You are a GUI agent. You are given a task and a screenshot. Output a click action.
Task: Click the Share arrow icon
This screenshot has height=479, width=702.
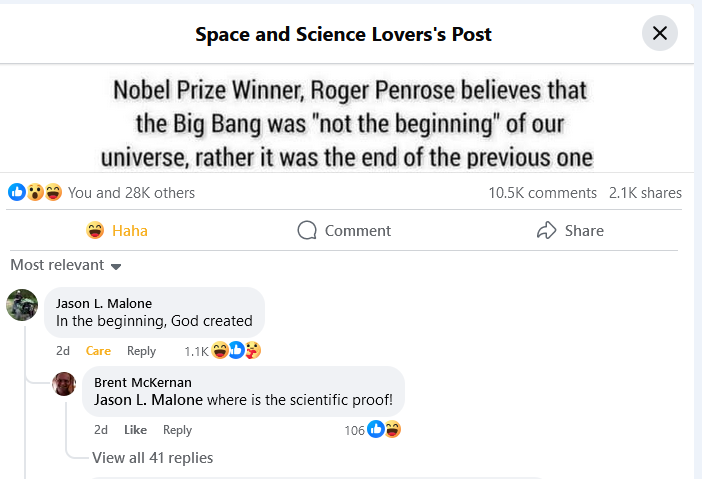click(x=546, y=231)
